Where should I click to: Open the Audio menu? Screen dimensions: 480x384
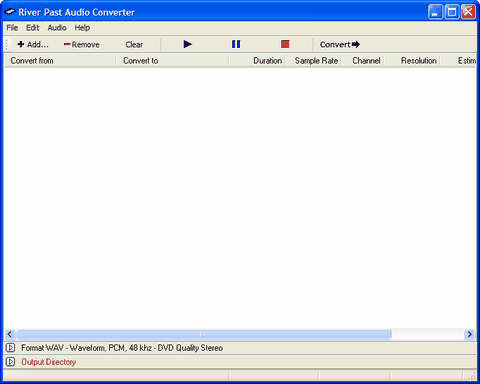[57, 28]
